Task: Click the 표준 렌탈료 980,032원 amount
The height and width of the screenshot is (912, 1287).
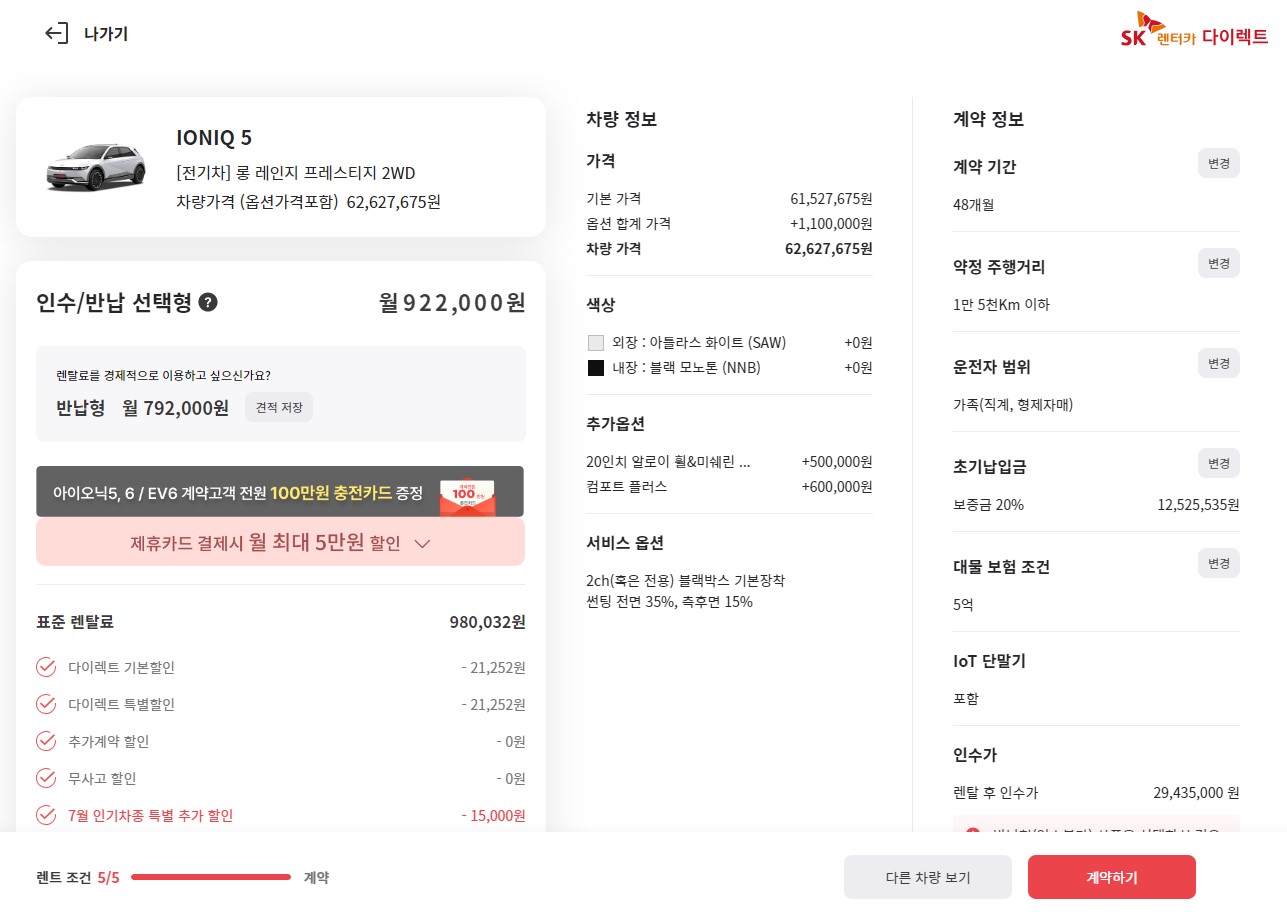Action: tap(487, 622)
